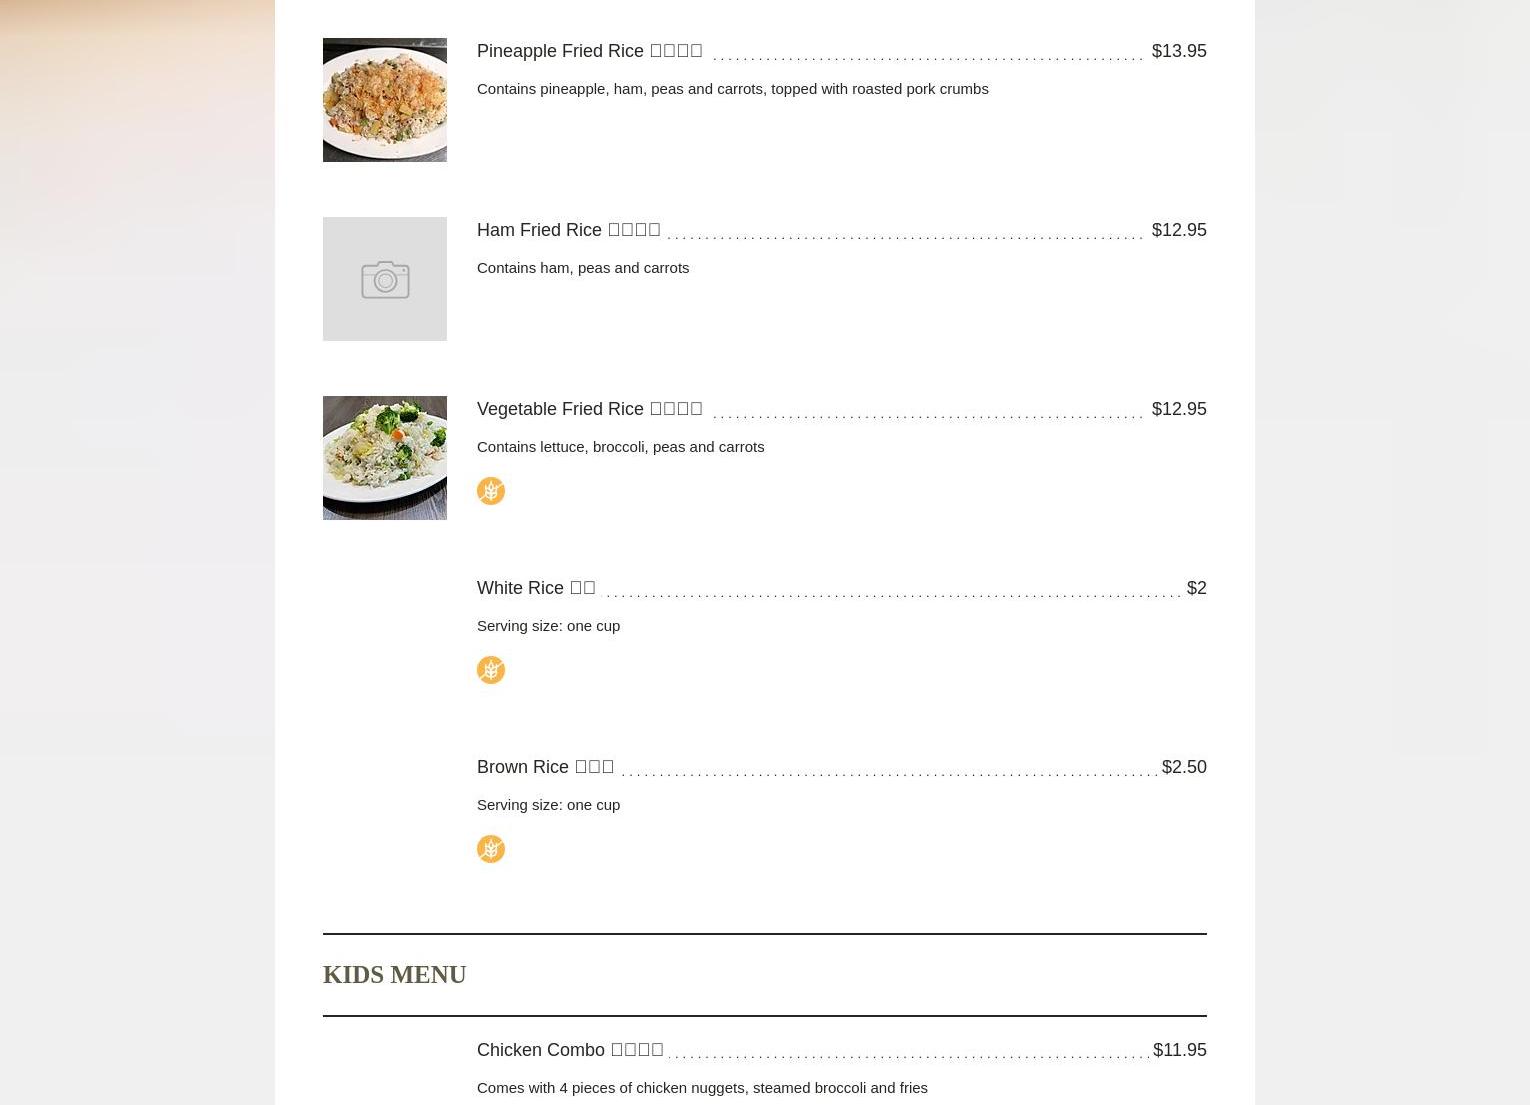Open the Pineapple Fried Rice photo thumbnail

pyautogui.click(x=385, y=100)
